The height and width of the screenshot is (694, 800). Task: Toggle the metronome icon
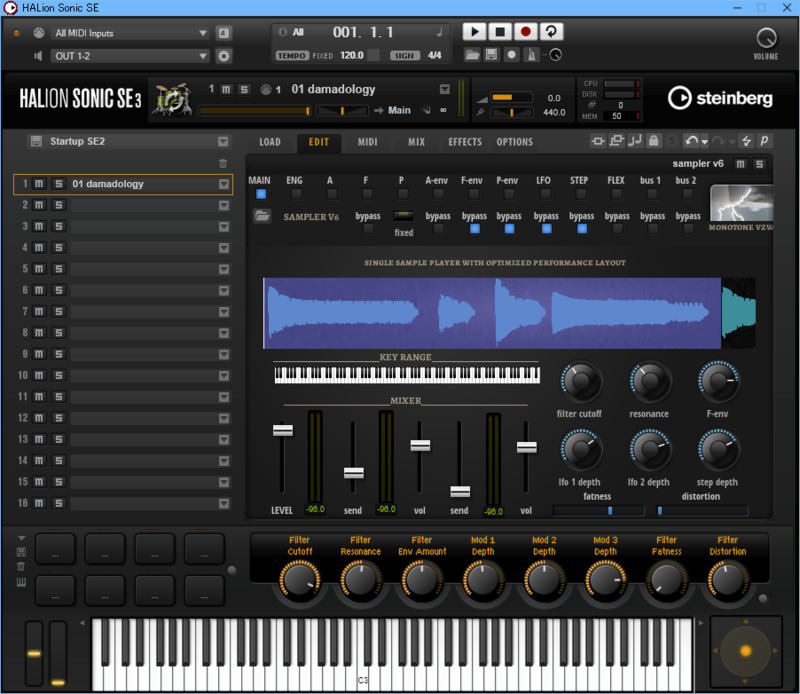(x=531, y=55)
